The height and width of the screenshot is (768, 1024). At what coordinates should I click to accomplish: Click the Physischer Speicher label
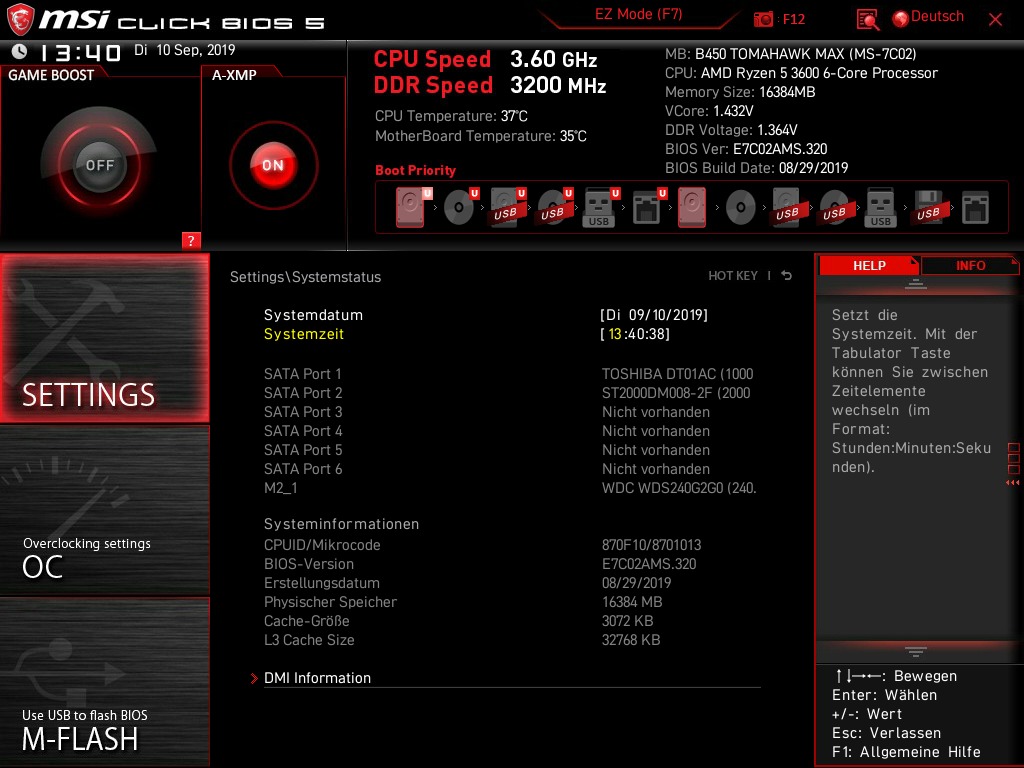pyautogui.click(x=330, y=601)
